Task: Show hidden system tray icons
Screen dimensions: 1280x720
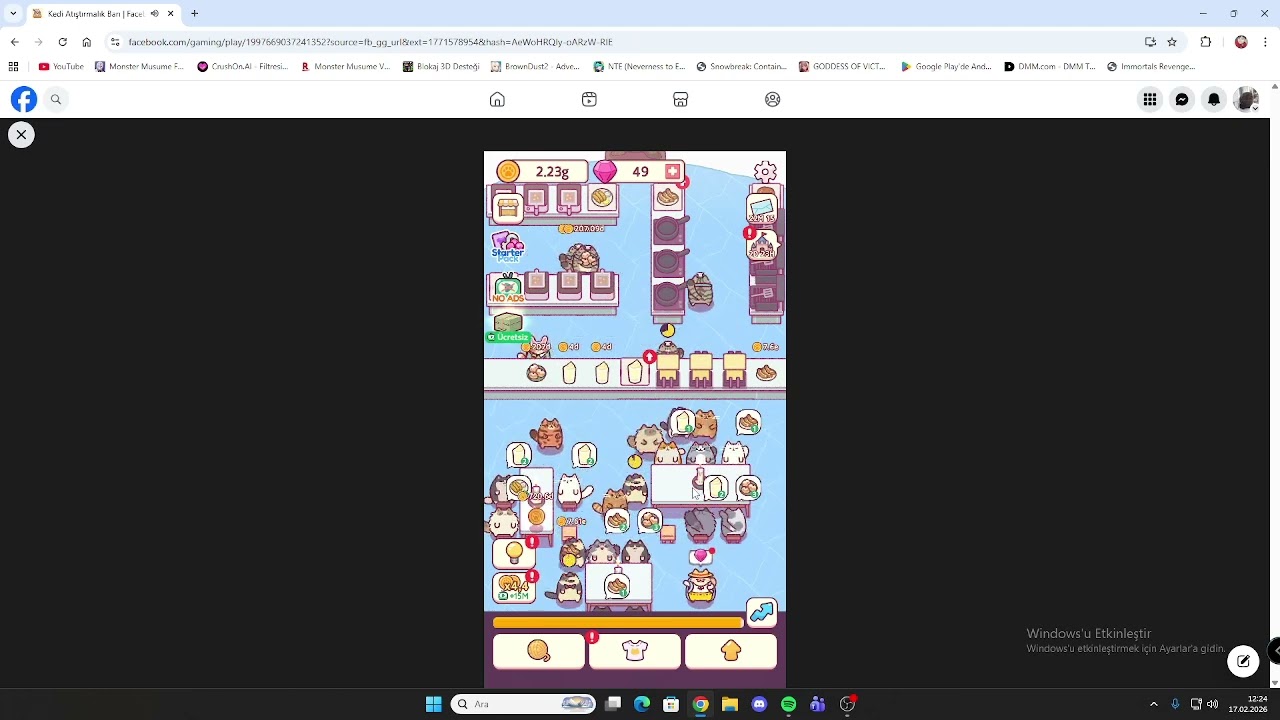Action: 1153,704
